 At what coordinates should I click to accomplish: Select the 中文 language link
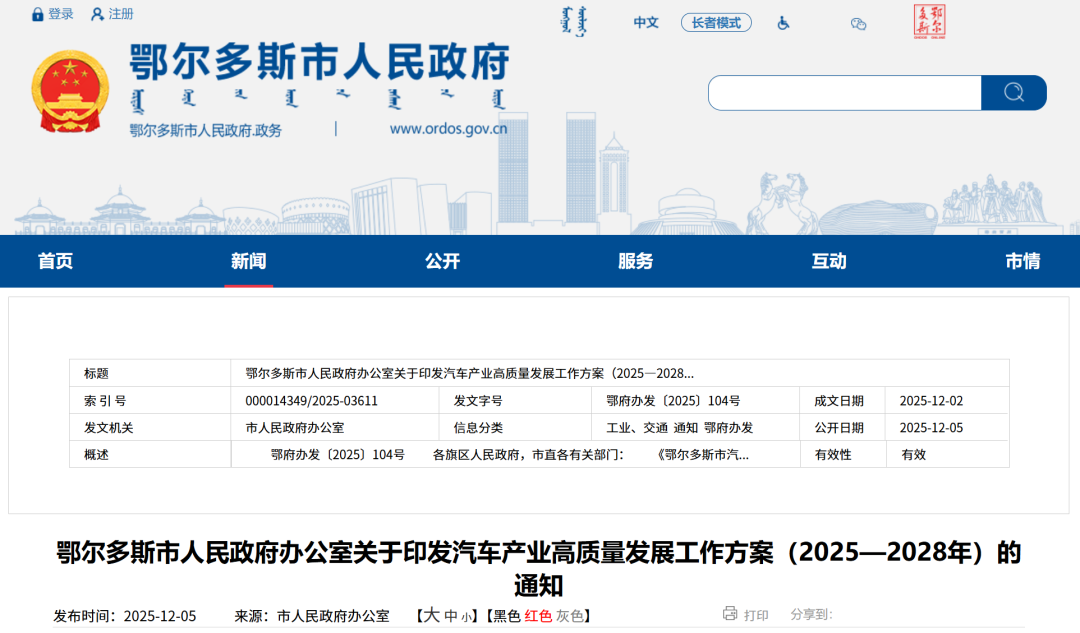tap(646, 23)
